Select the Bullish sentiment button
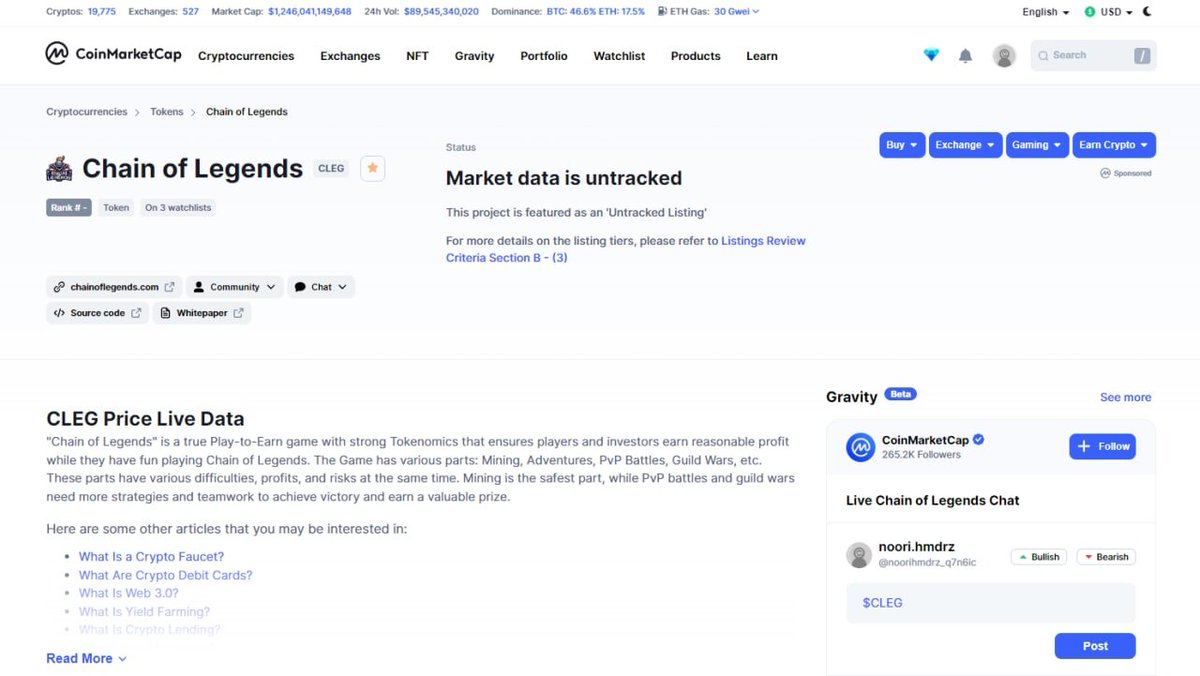 click(1039, 557)
